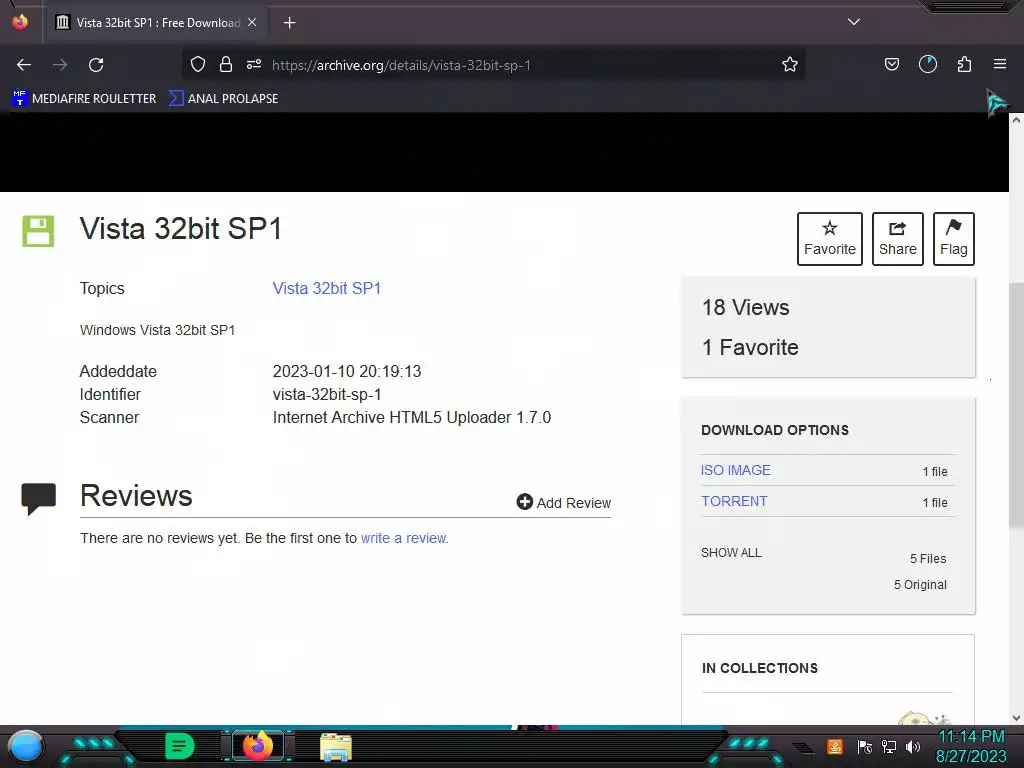The width and height of the screenshot is (1024, 768).
Task: Favorite this item
Action: click(829, 239)
